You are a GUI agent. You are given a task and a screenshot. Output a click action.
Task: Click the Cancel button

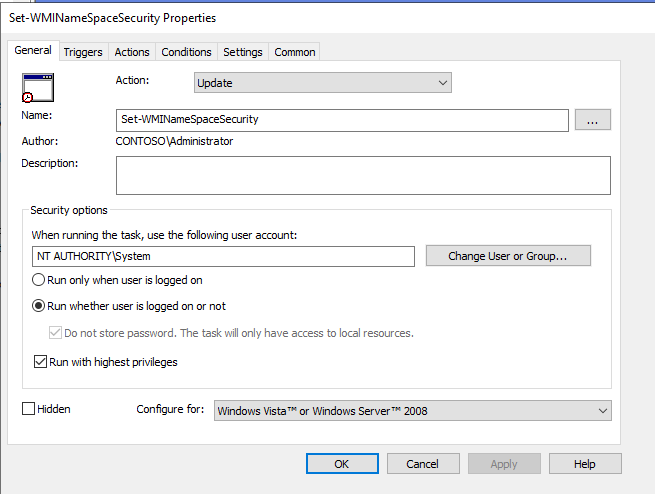[421, 464]
